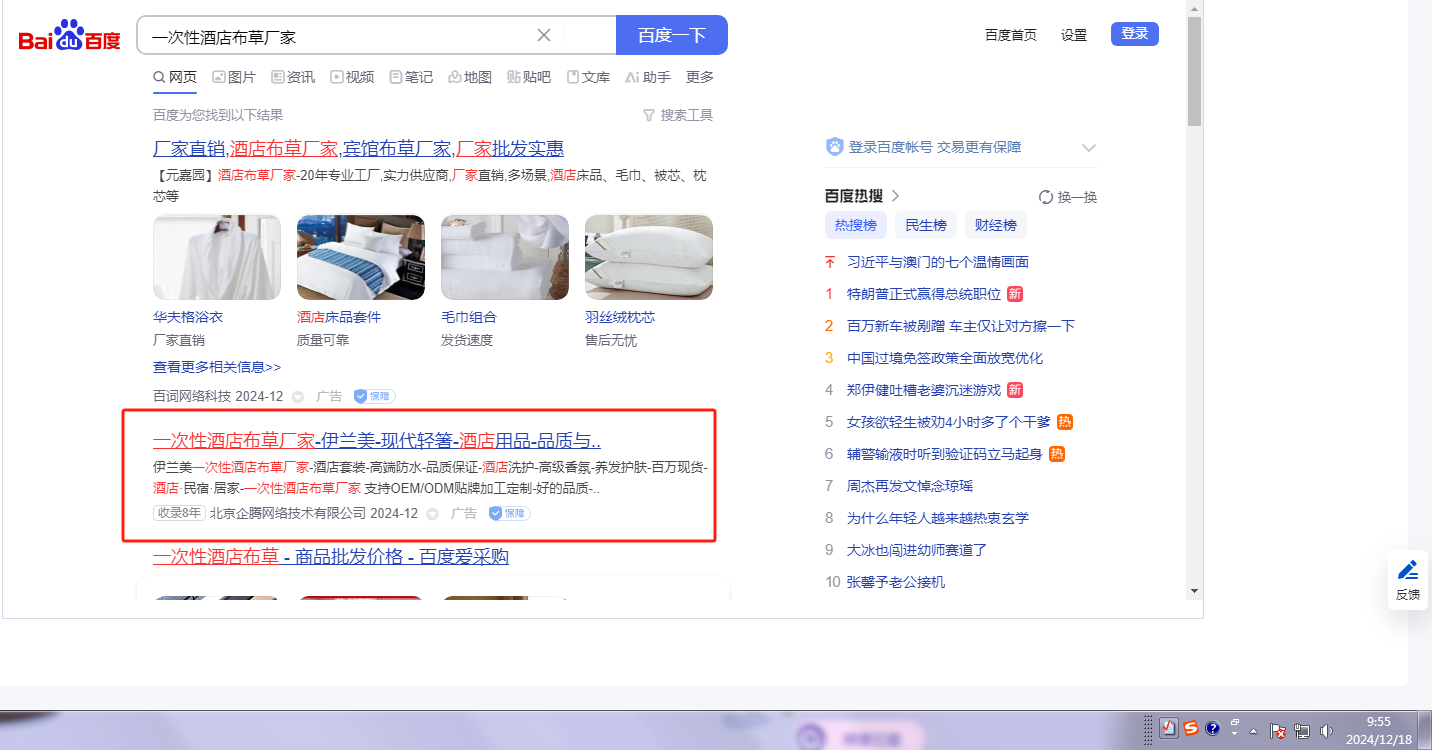Click the blue help question-mark tray icon
1432x750 pixels.
1213,729
